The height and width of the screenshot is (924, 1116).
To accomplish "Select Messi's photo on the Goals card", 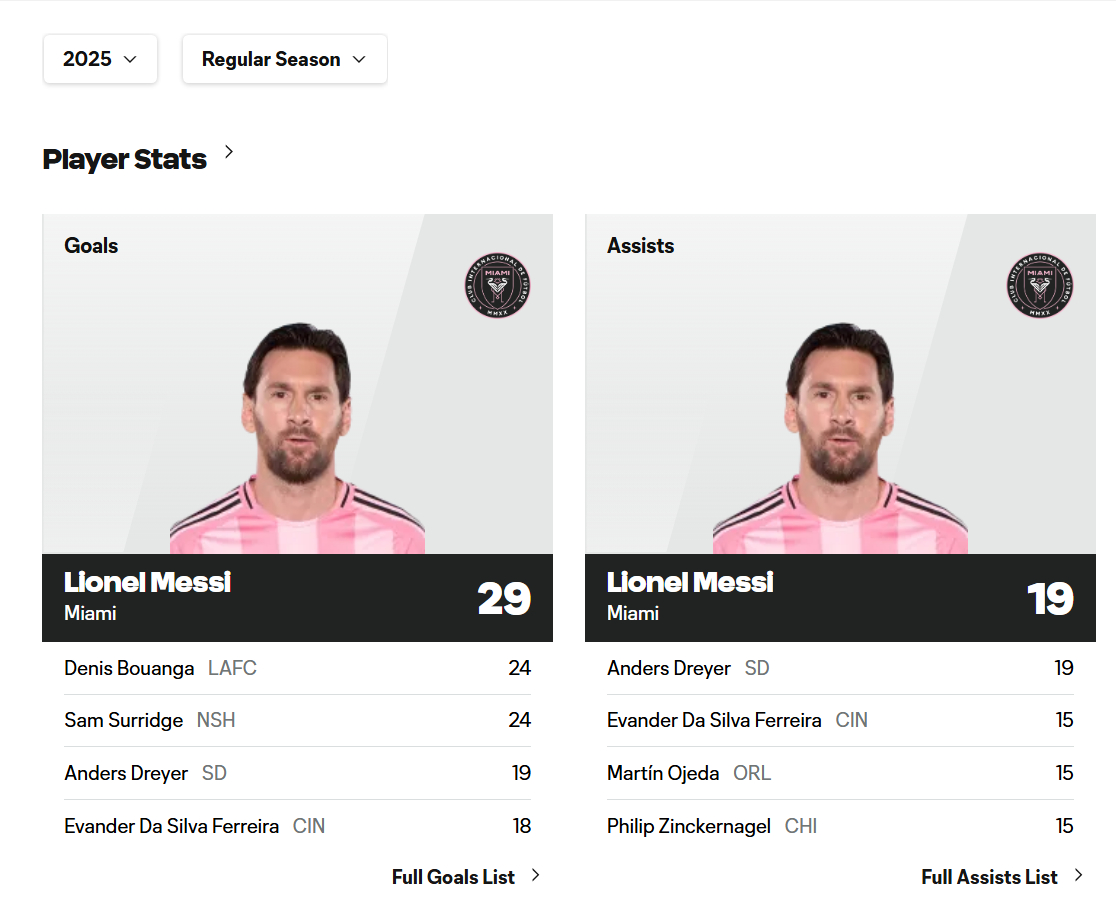I will (x=297, y=440).
